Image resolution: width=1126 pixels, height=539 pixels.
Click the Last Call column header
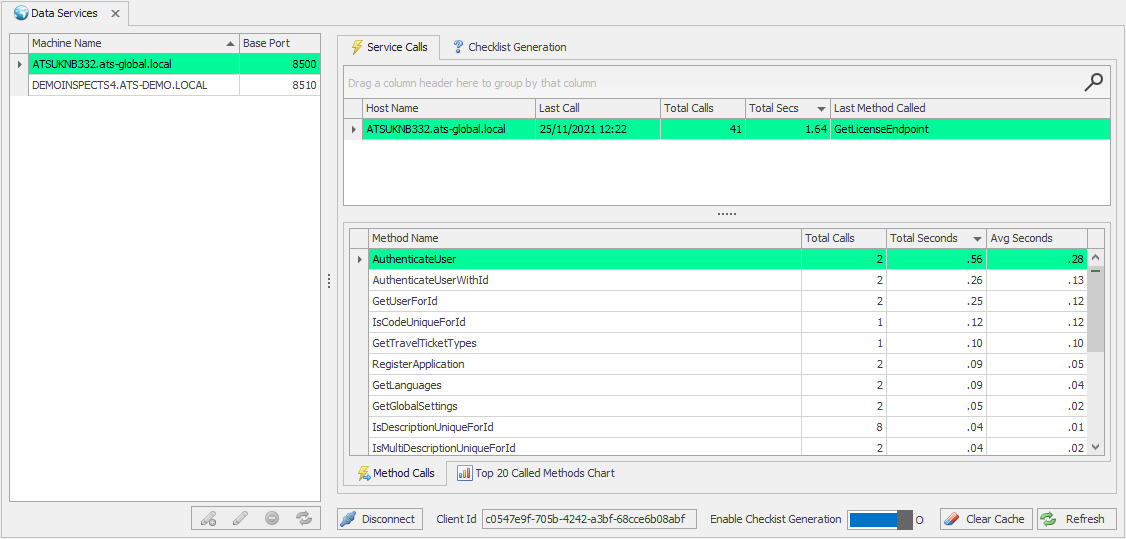(x=597, y=108)
